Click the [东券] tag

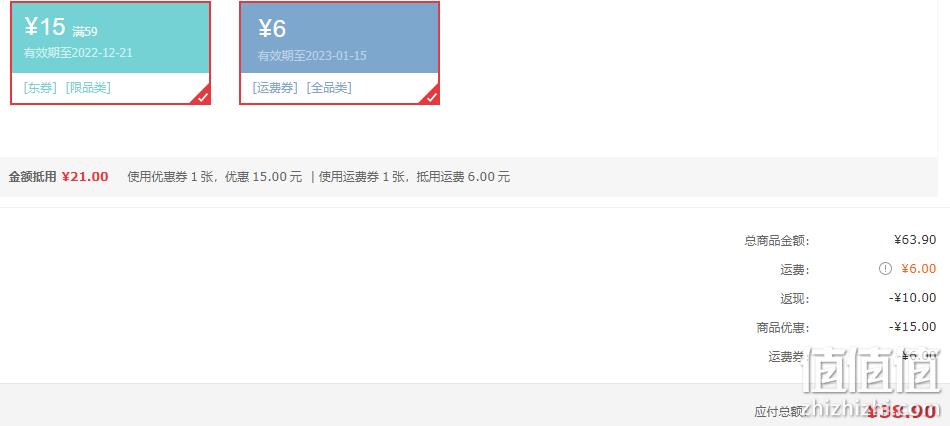pyautogui.click(x=40, y=88)
